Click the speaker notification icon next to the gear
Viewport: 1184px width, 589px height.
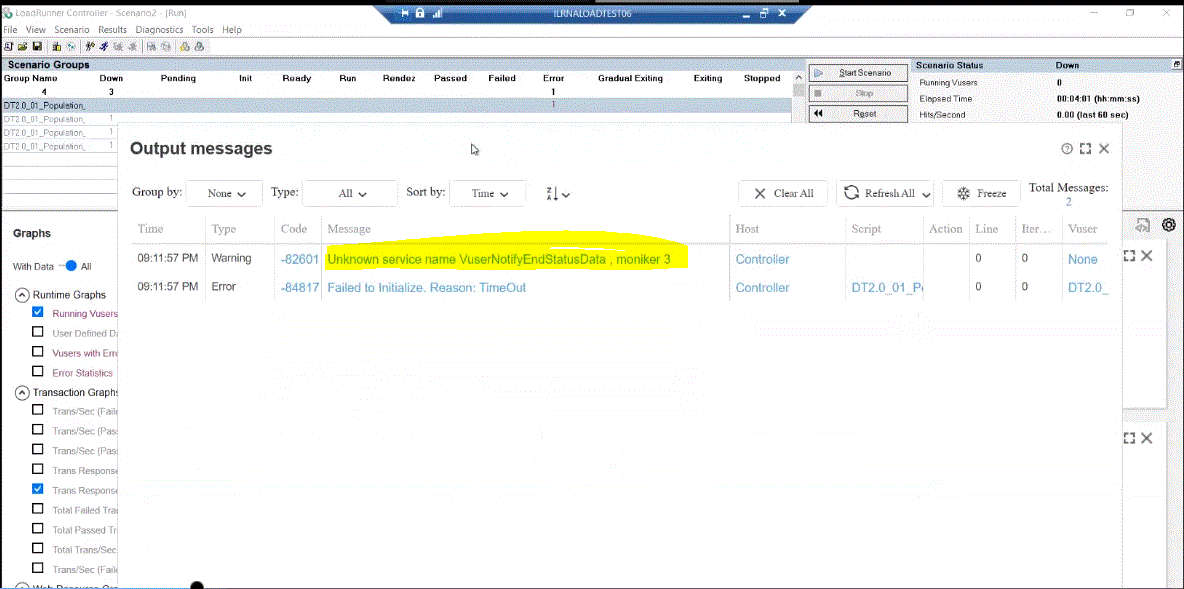(1143, 224)
